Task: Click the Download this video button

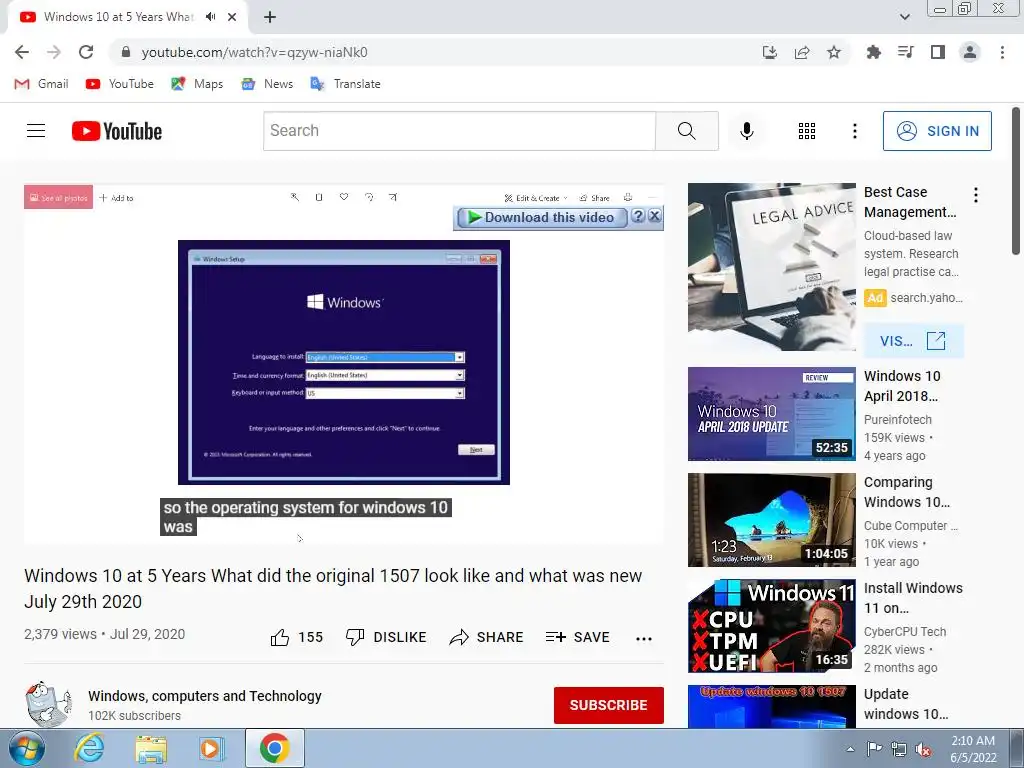Action: point(541,217)
